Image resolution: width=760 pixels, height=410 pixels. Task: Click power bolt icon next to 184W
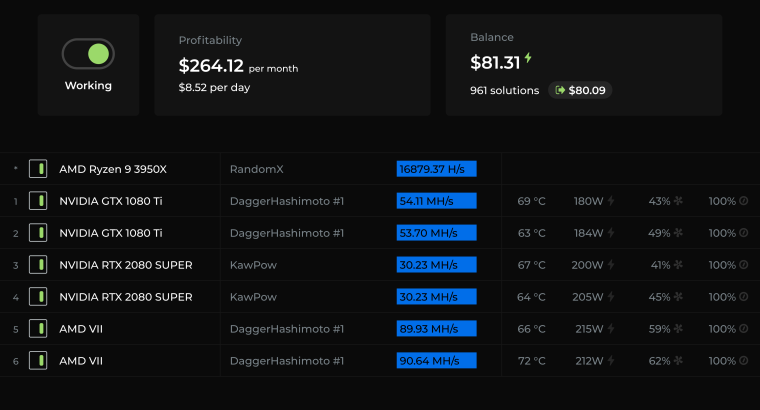(x=611, y=233)
